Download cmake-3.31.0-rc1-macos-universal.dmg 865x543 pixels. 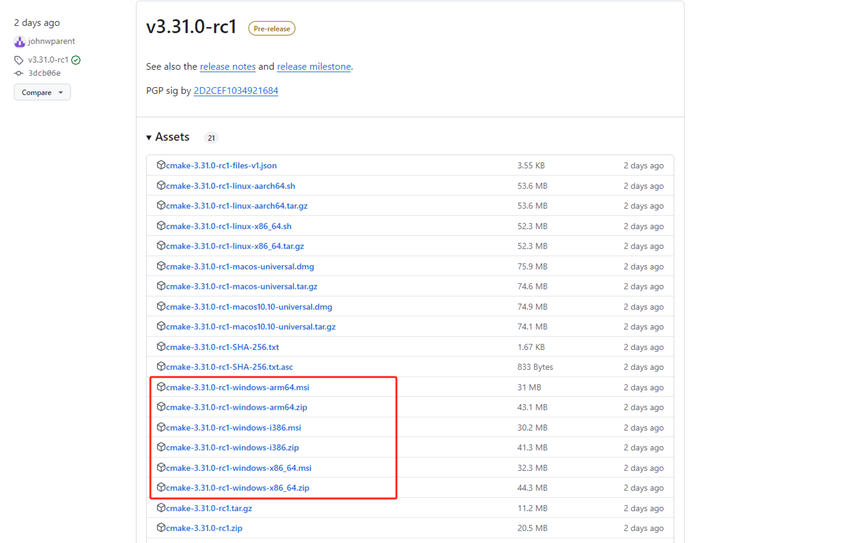pos(240,267)
